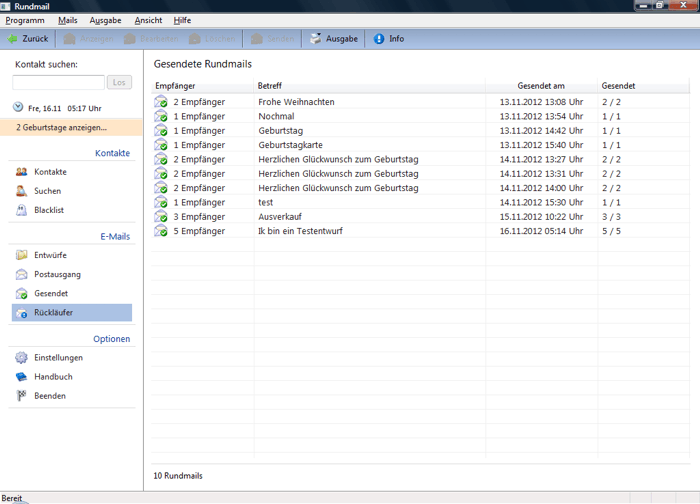Click the Postausgang envelope icon

coord(21,275)
